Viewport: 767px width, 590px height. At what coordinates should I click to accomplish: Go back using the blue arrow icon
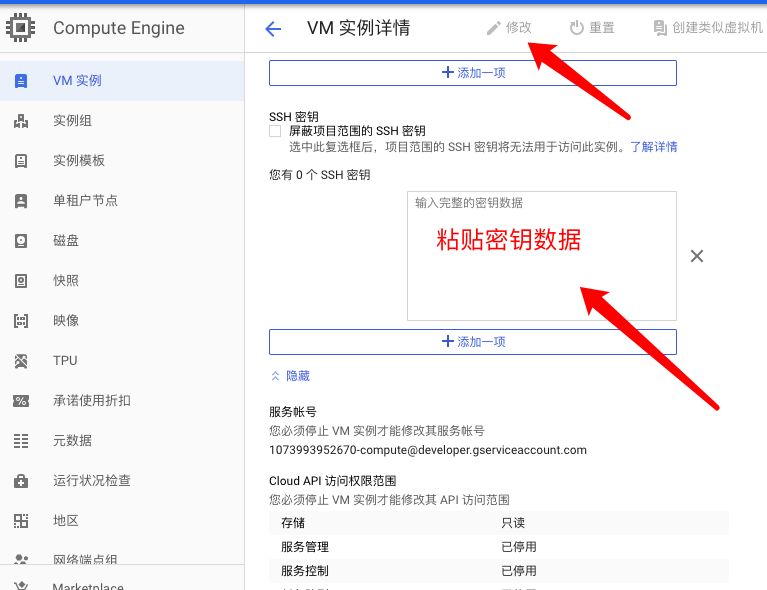coord(273,29)
